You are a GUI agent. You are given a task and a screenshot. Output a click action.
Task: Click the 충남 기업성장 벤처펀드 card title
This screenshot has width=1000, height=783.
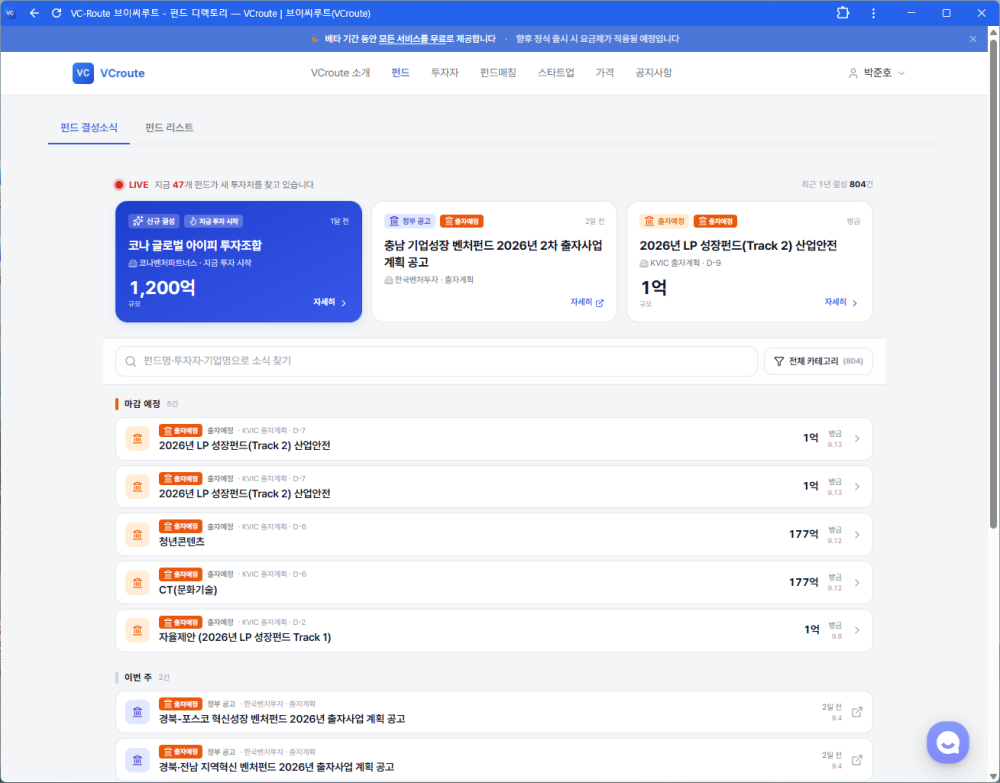493,254
